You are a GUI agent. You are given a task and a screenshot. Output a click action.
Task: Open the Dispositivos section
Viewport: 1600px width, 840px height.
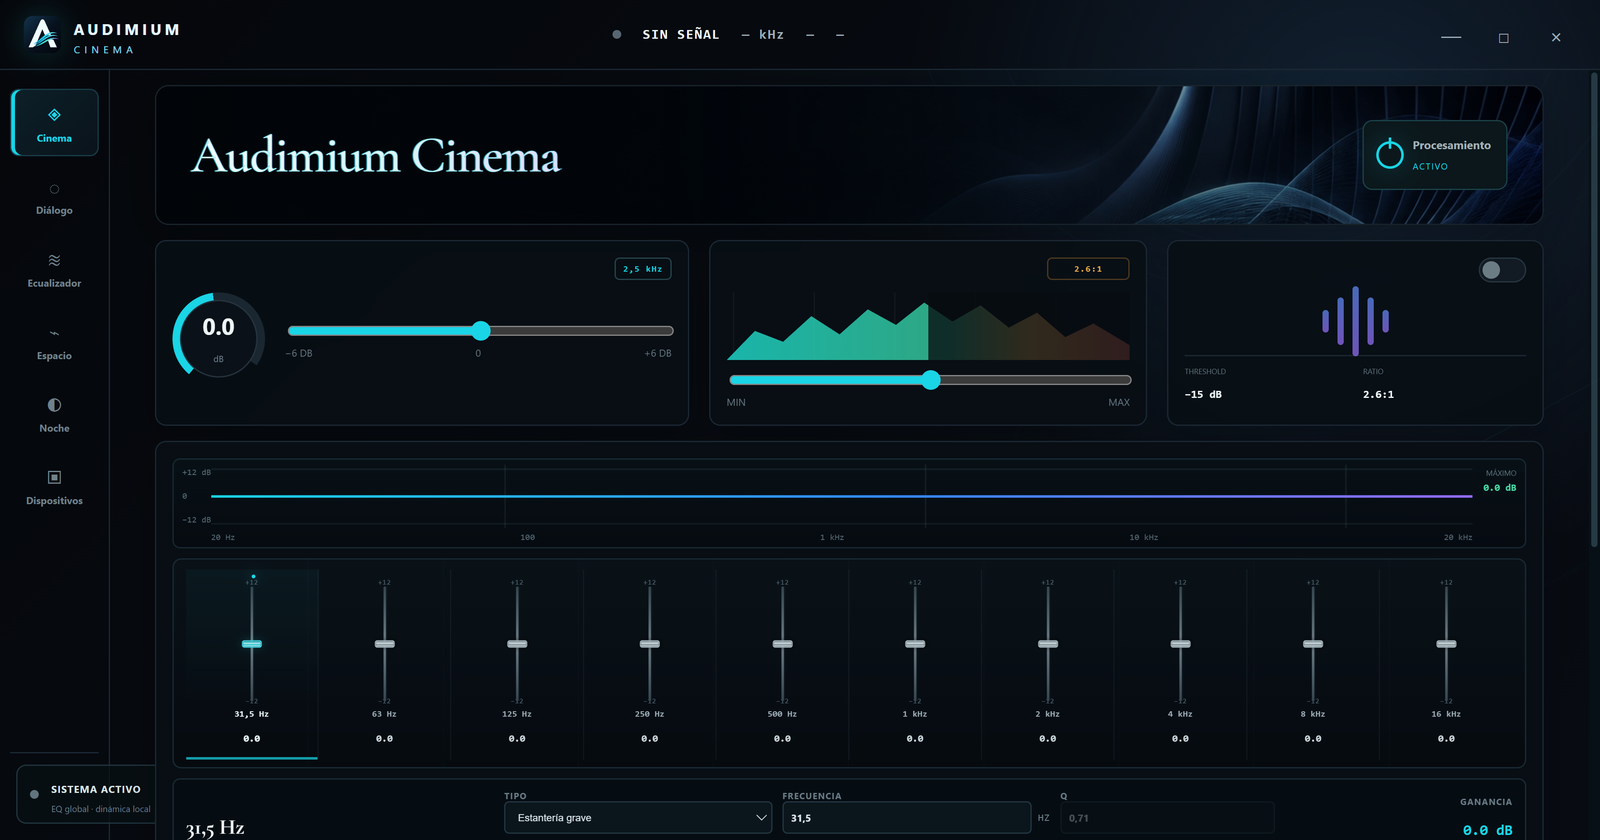tap(54, 489)
